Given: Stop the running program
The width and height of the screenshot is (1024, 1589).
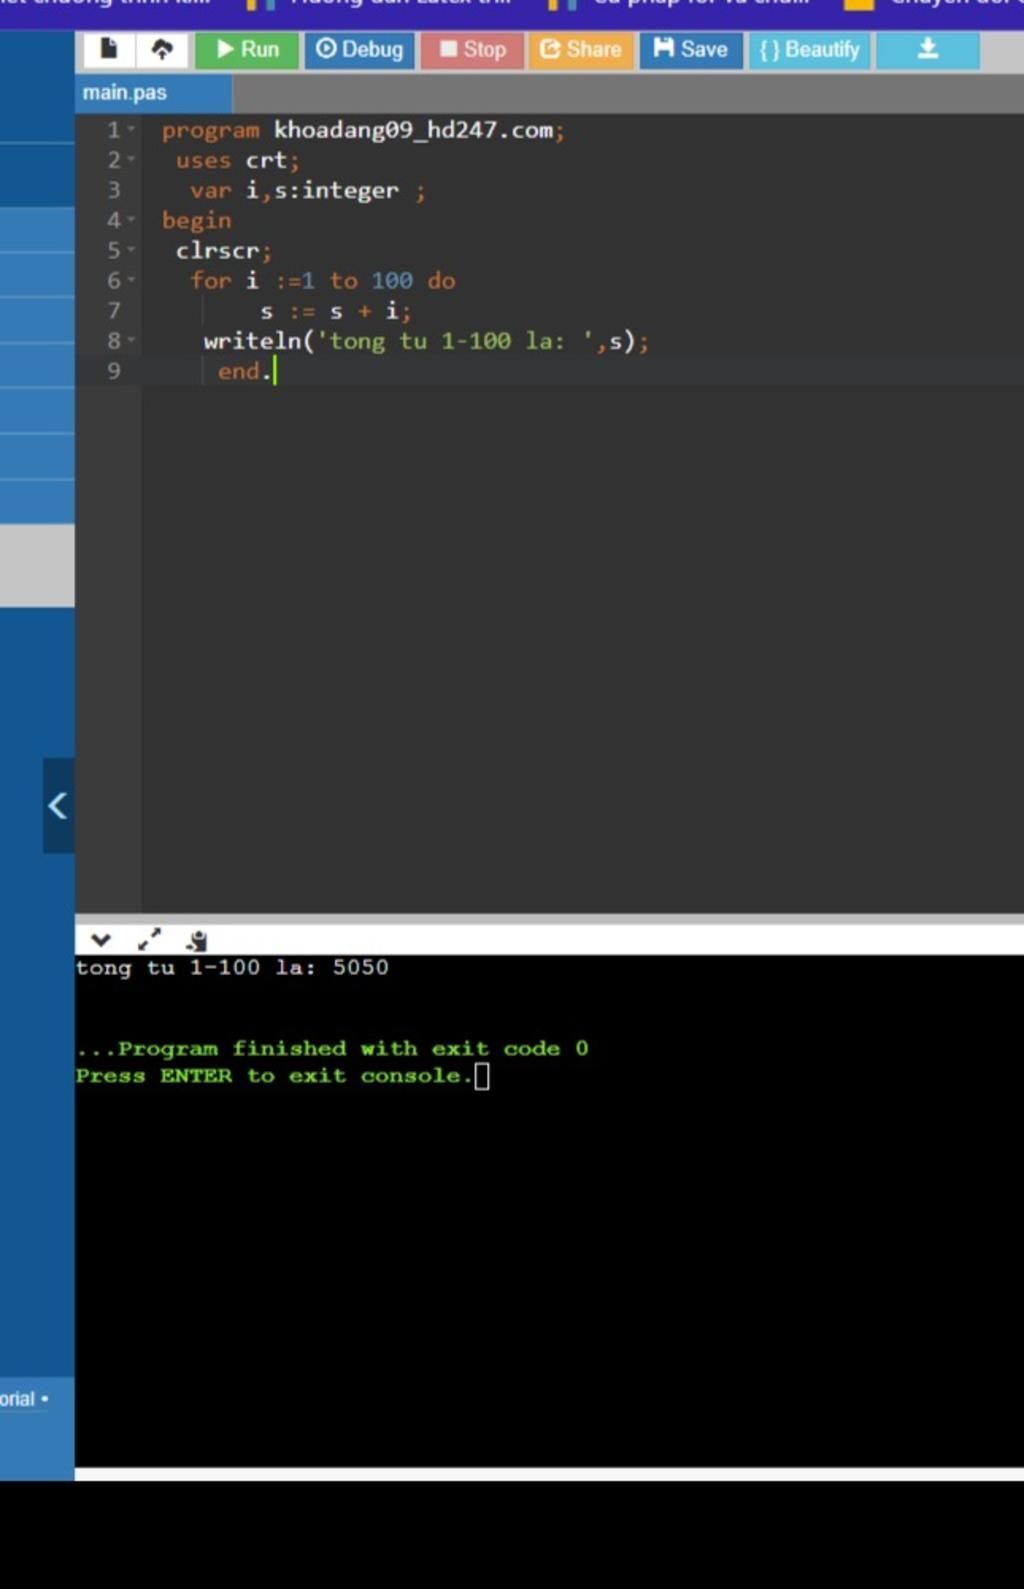Looking at the screenshot, I should pos(472,49).
